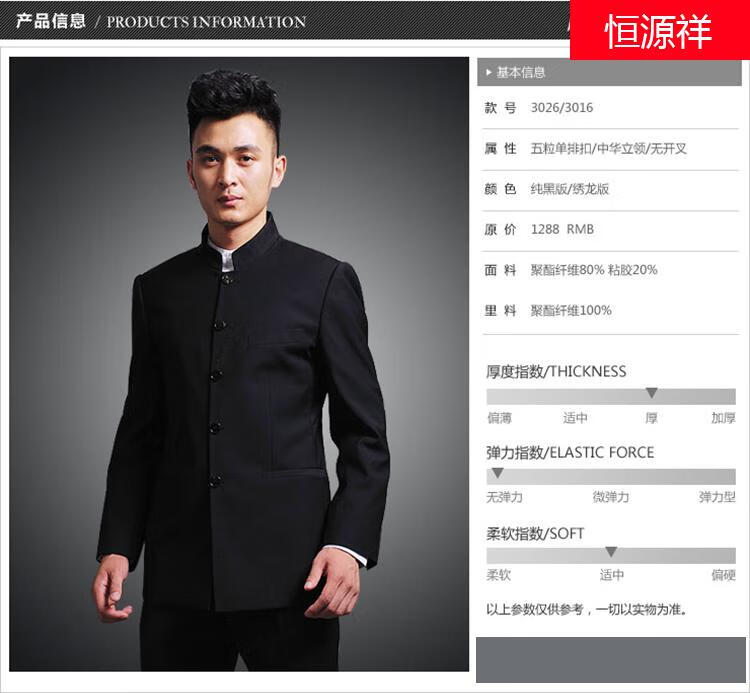Image resolution: width=750 pixels, height=693 pixels.
Task: Click the 恒源祥 red brand logo
Action: (660, 30)
